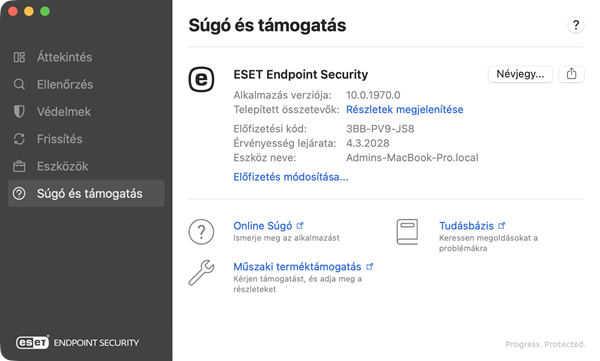Click expiry date 4.3.2028
The width and height of the screenshot is (600, 361).
(368, 143)
